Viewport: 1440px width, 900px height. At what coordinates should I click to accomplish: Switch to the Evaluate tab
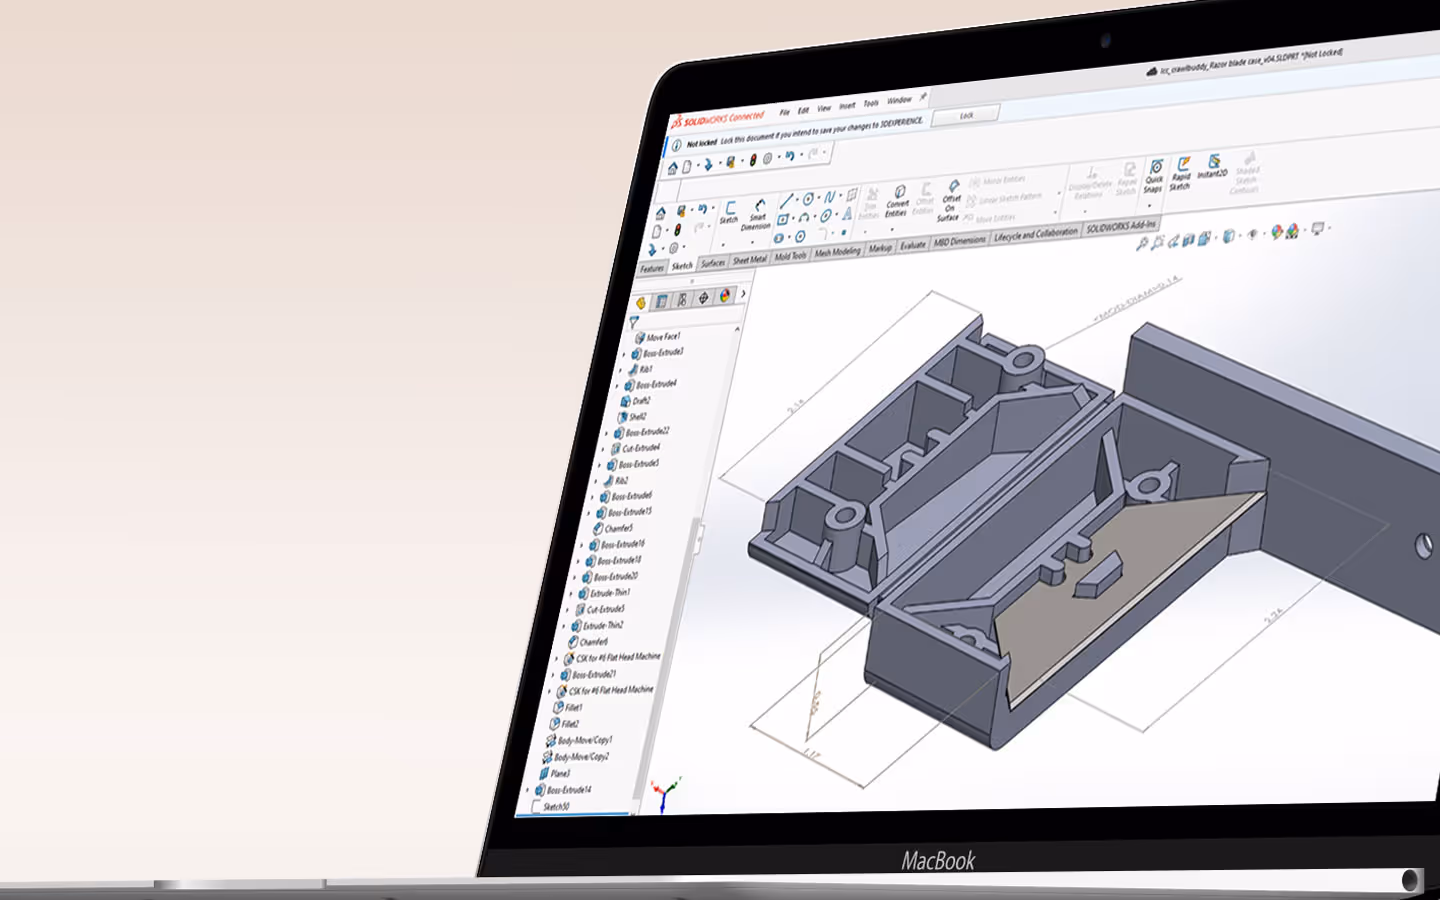pyautogui.click(x=913, y=245)
